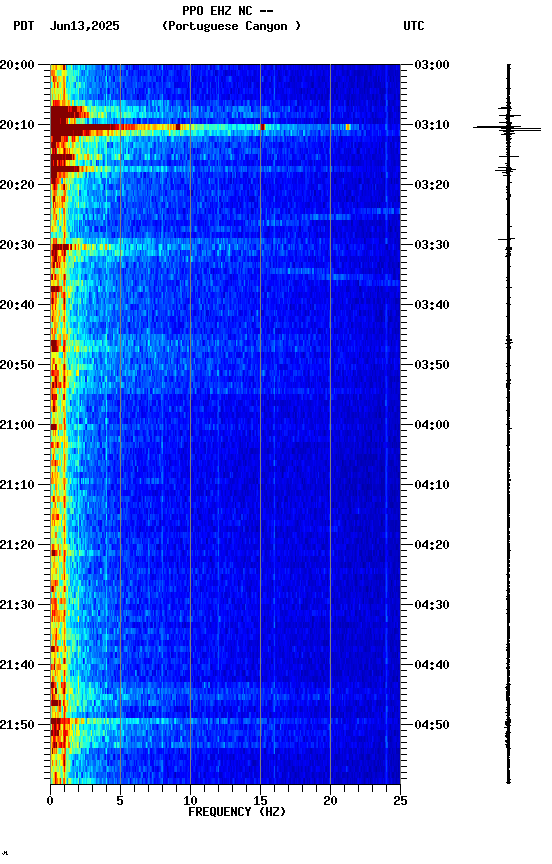Click the '21:30' PDT time label

point(17,605)
